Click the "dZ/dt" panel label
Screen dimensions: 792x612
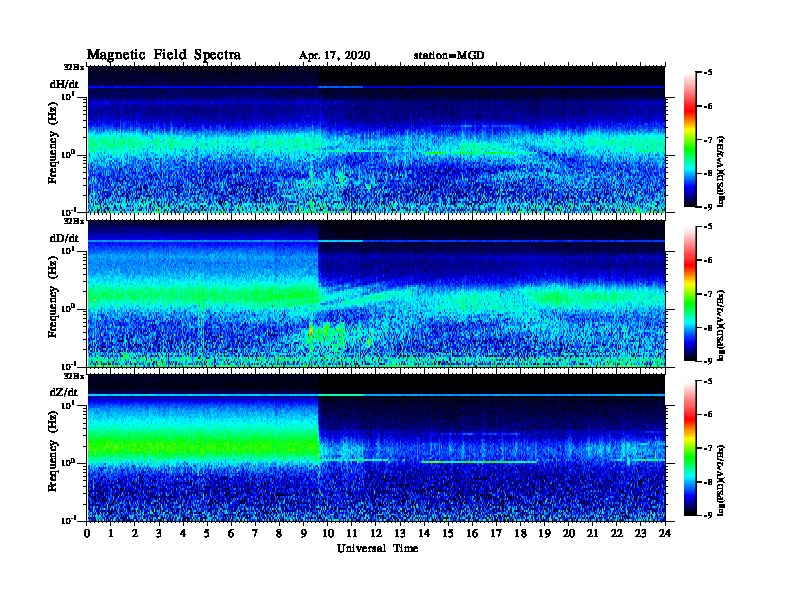point(64,392)
